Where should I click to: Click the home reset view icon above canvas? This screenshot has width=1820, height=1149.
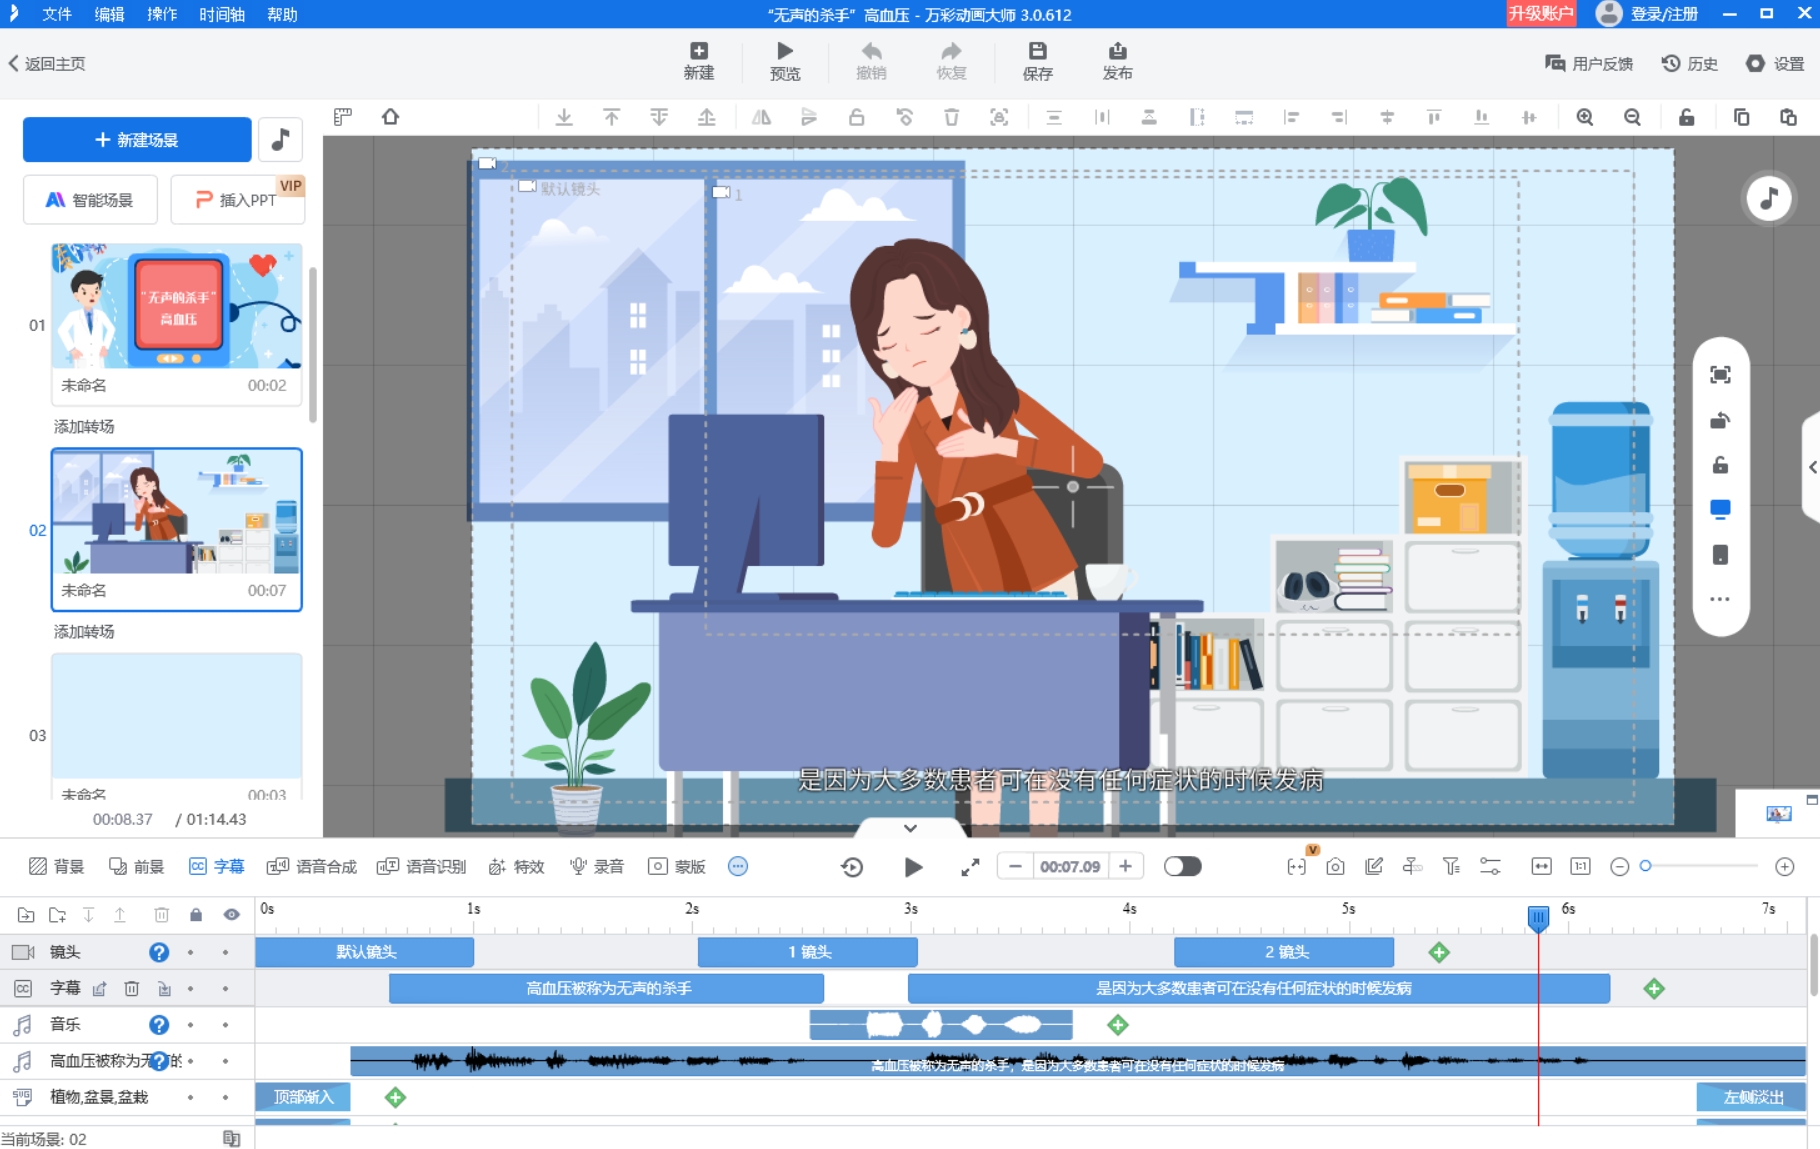(x=391, y=117)
